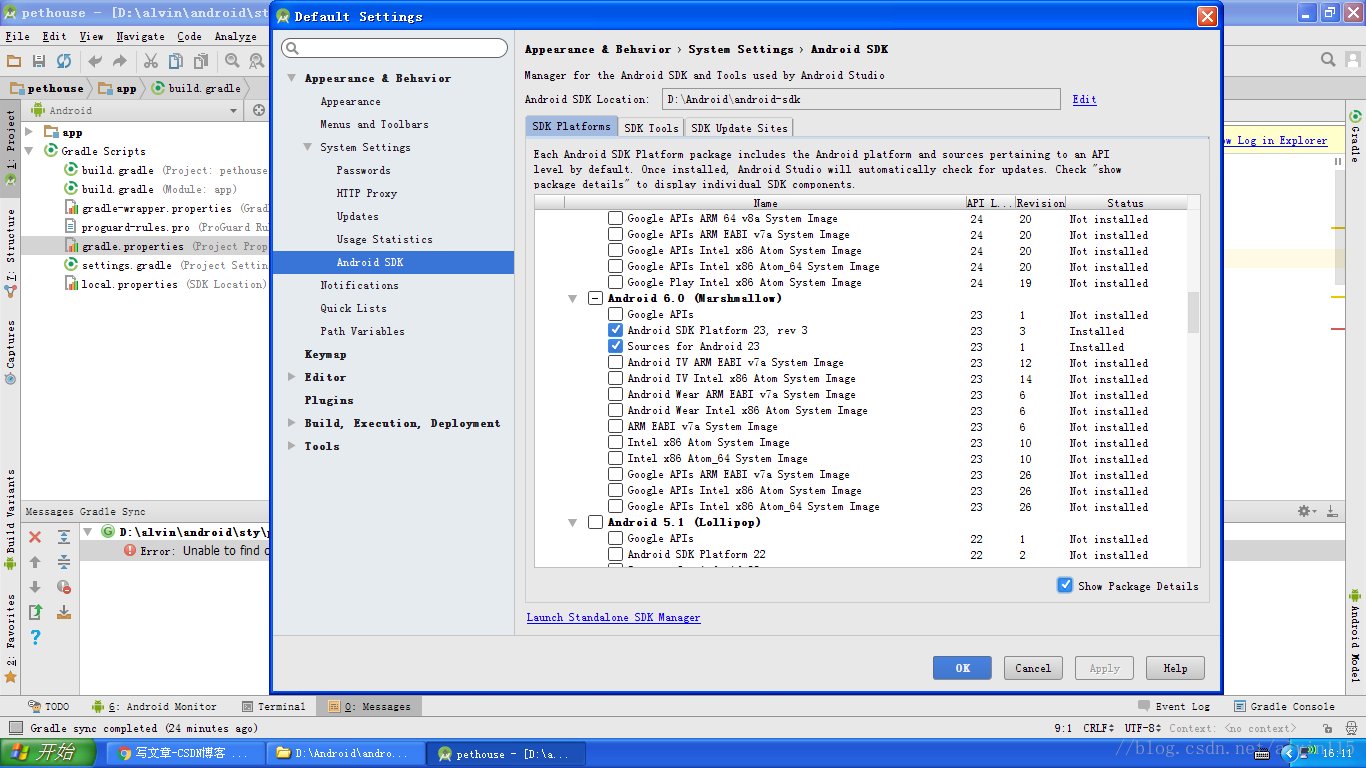
Task: Click the Edit link for SDK location
Action: 1084,99
